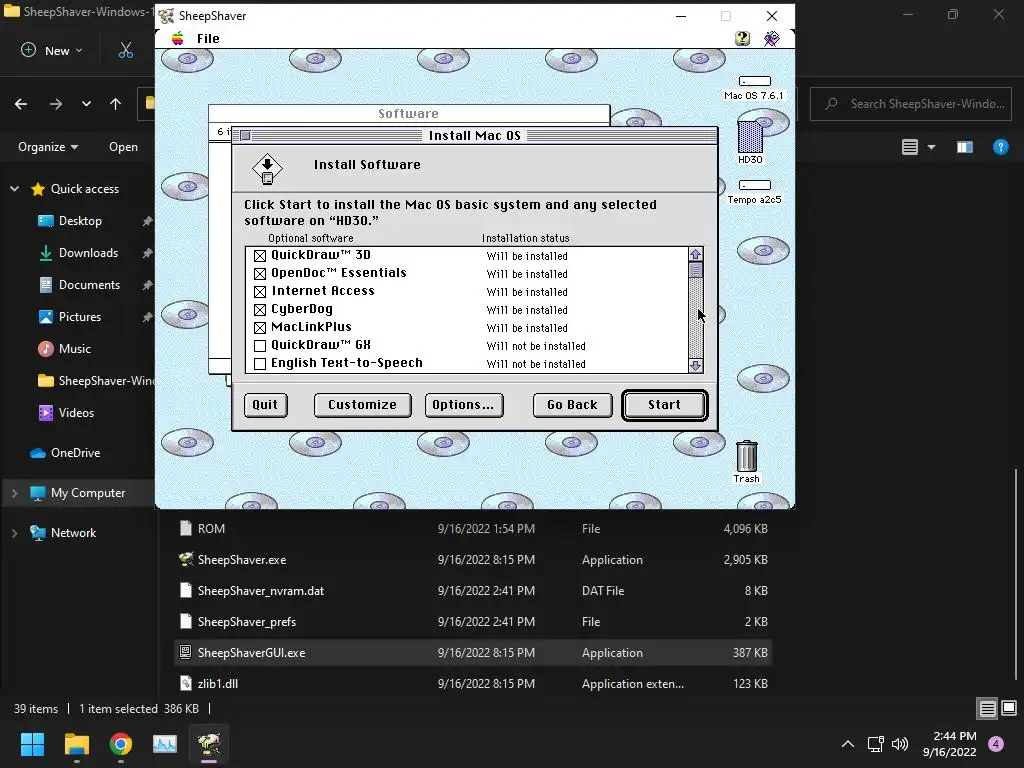Click the Customize button
The width and height of the screenshot is (1024, 768).
pyautogui.click(x=362, y=405)
